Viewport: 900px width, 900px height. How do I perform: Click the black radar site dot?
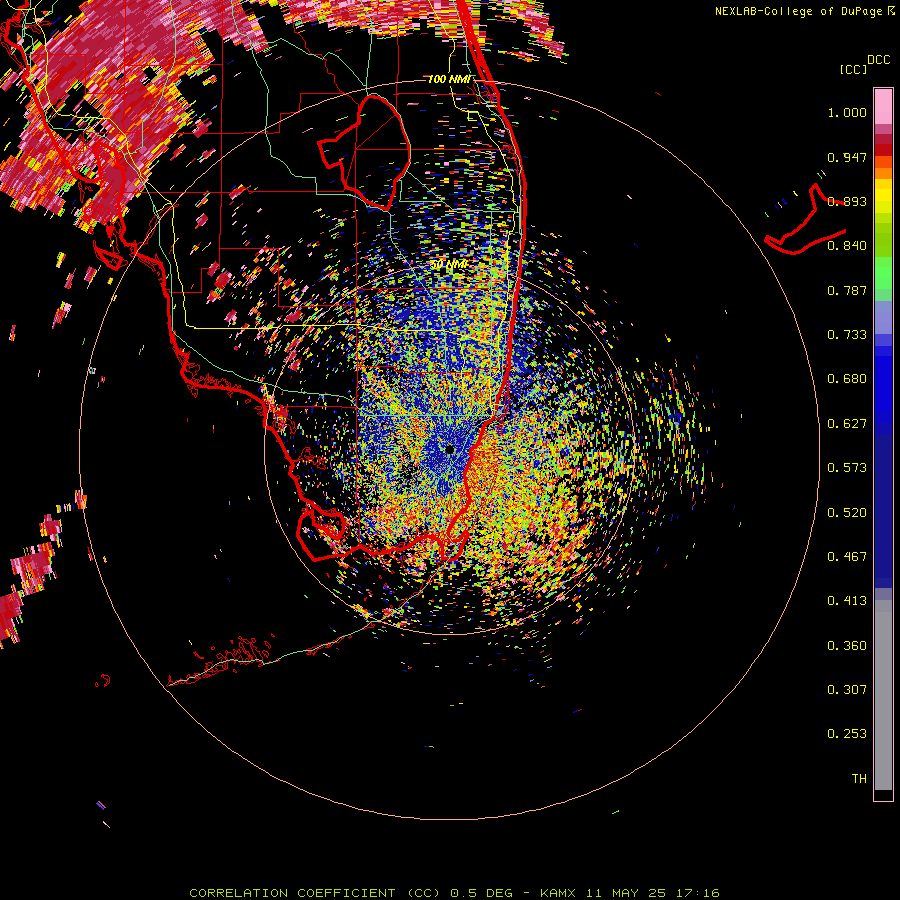450,449
